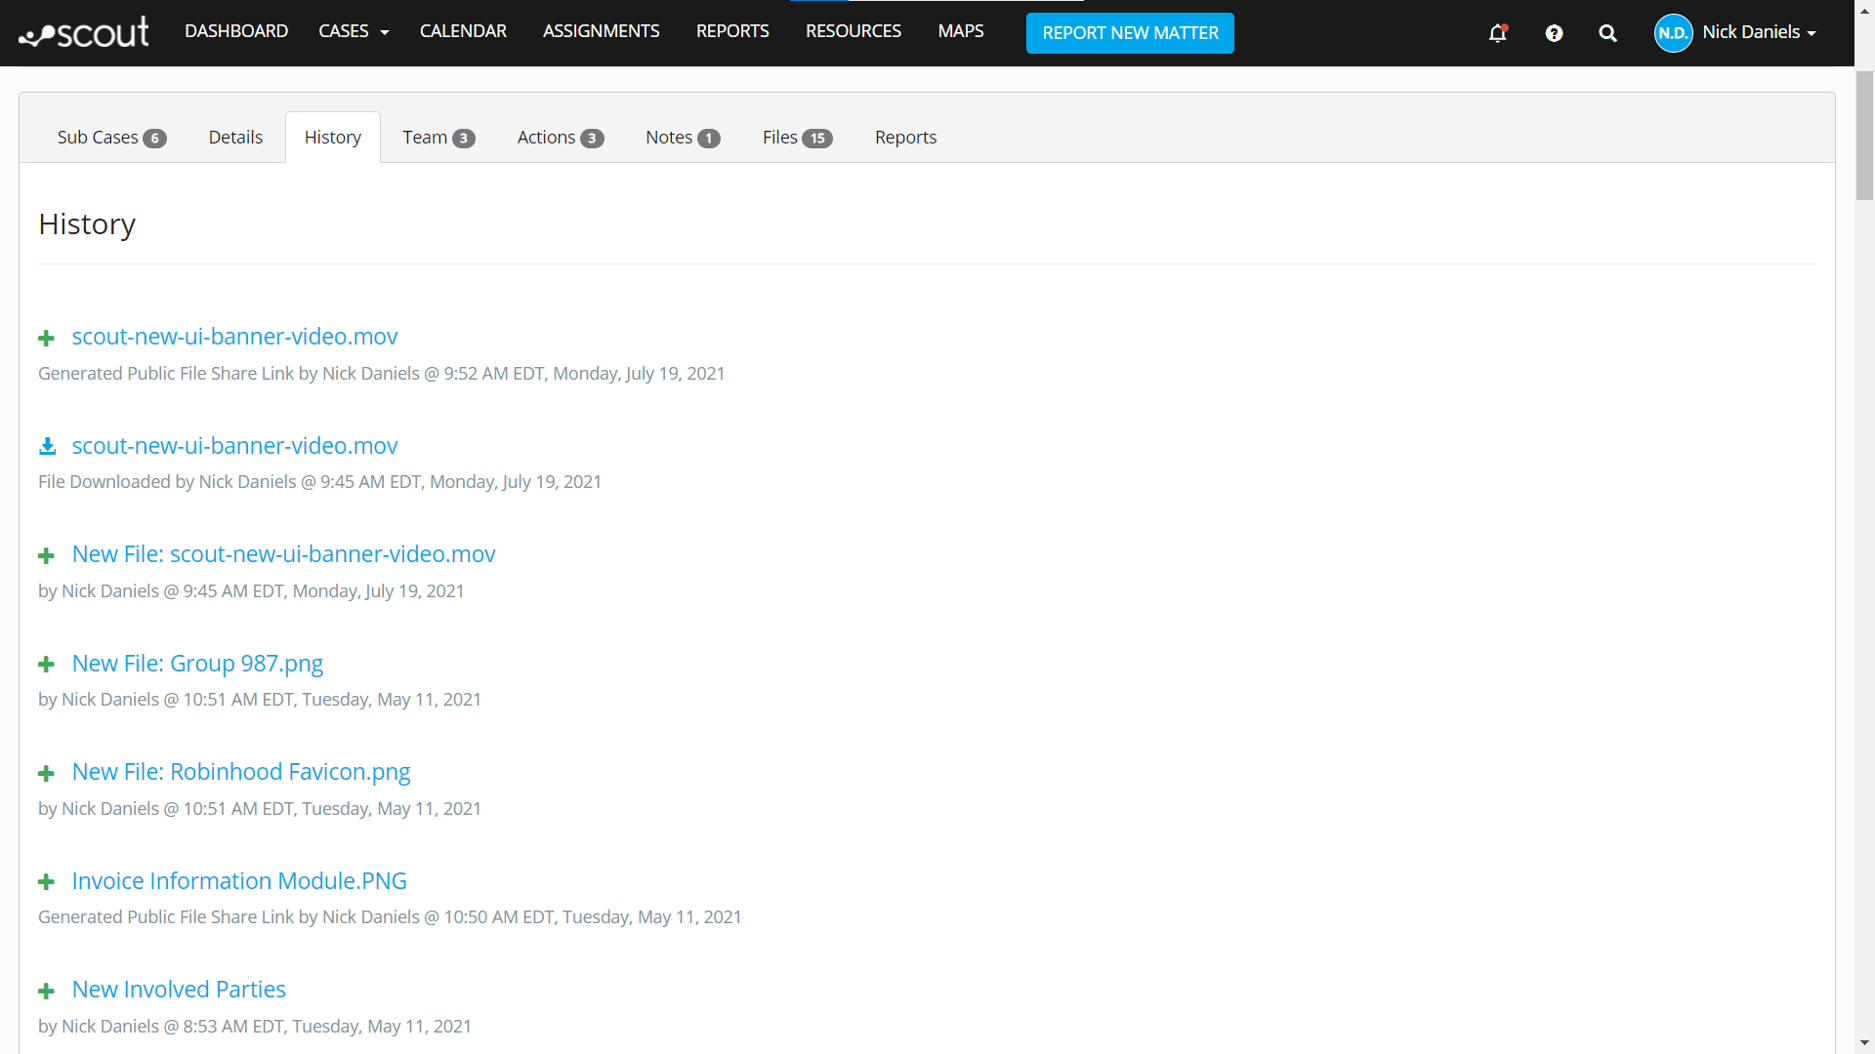Open the New File: scout-new-ui-banner-video.mov link
Viewport: 1875px width, 1054px height.
pos(283,554)
